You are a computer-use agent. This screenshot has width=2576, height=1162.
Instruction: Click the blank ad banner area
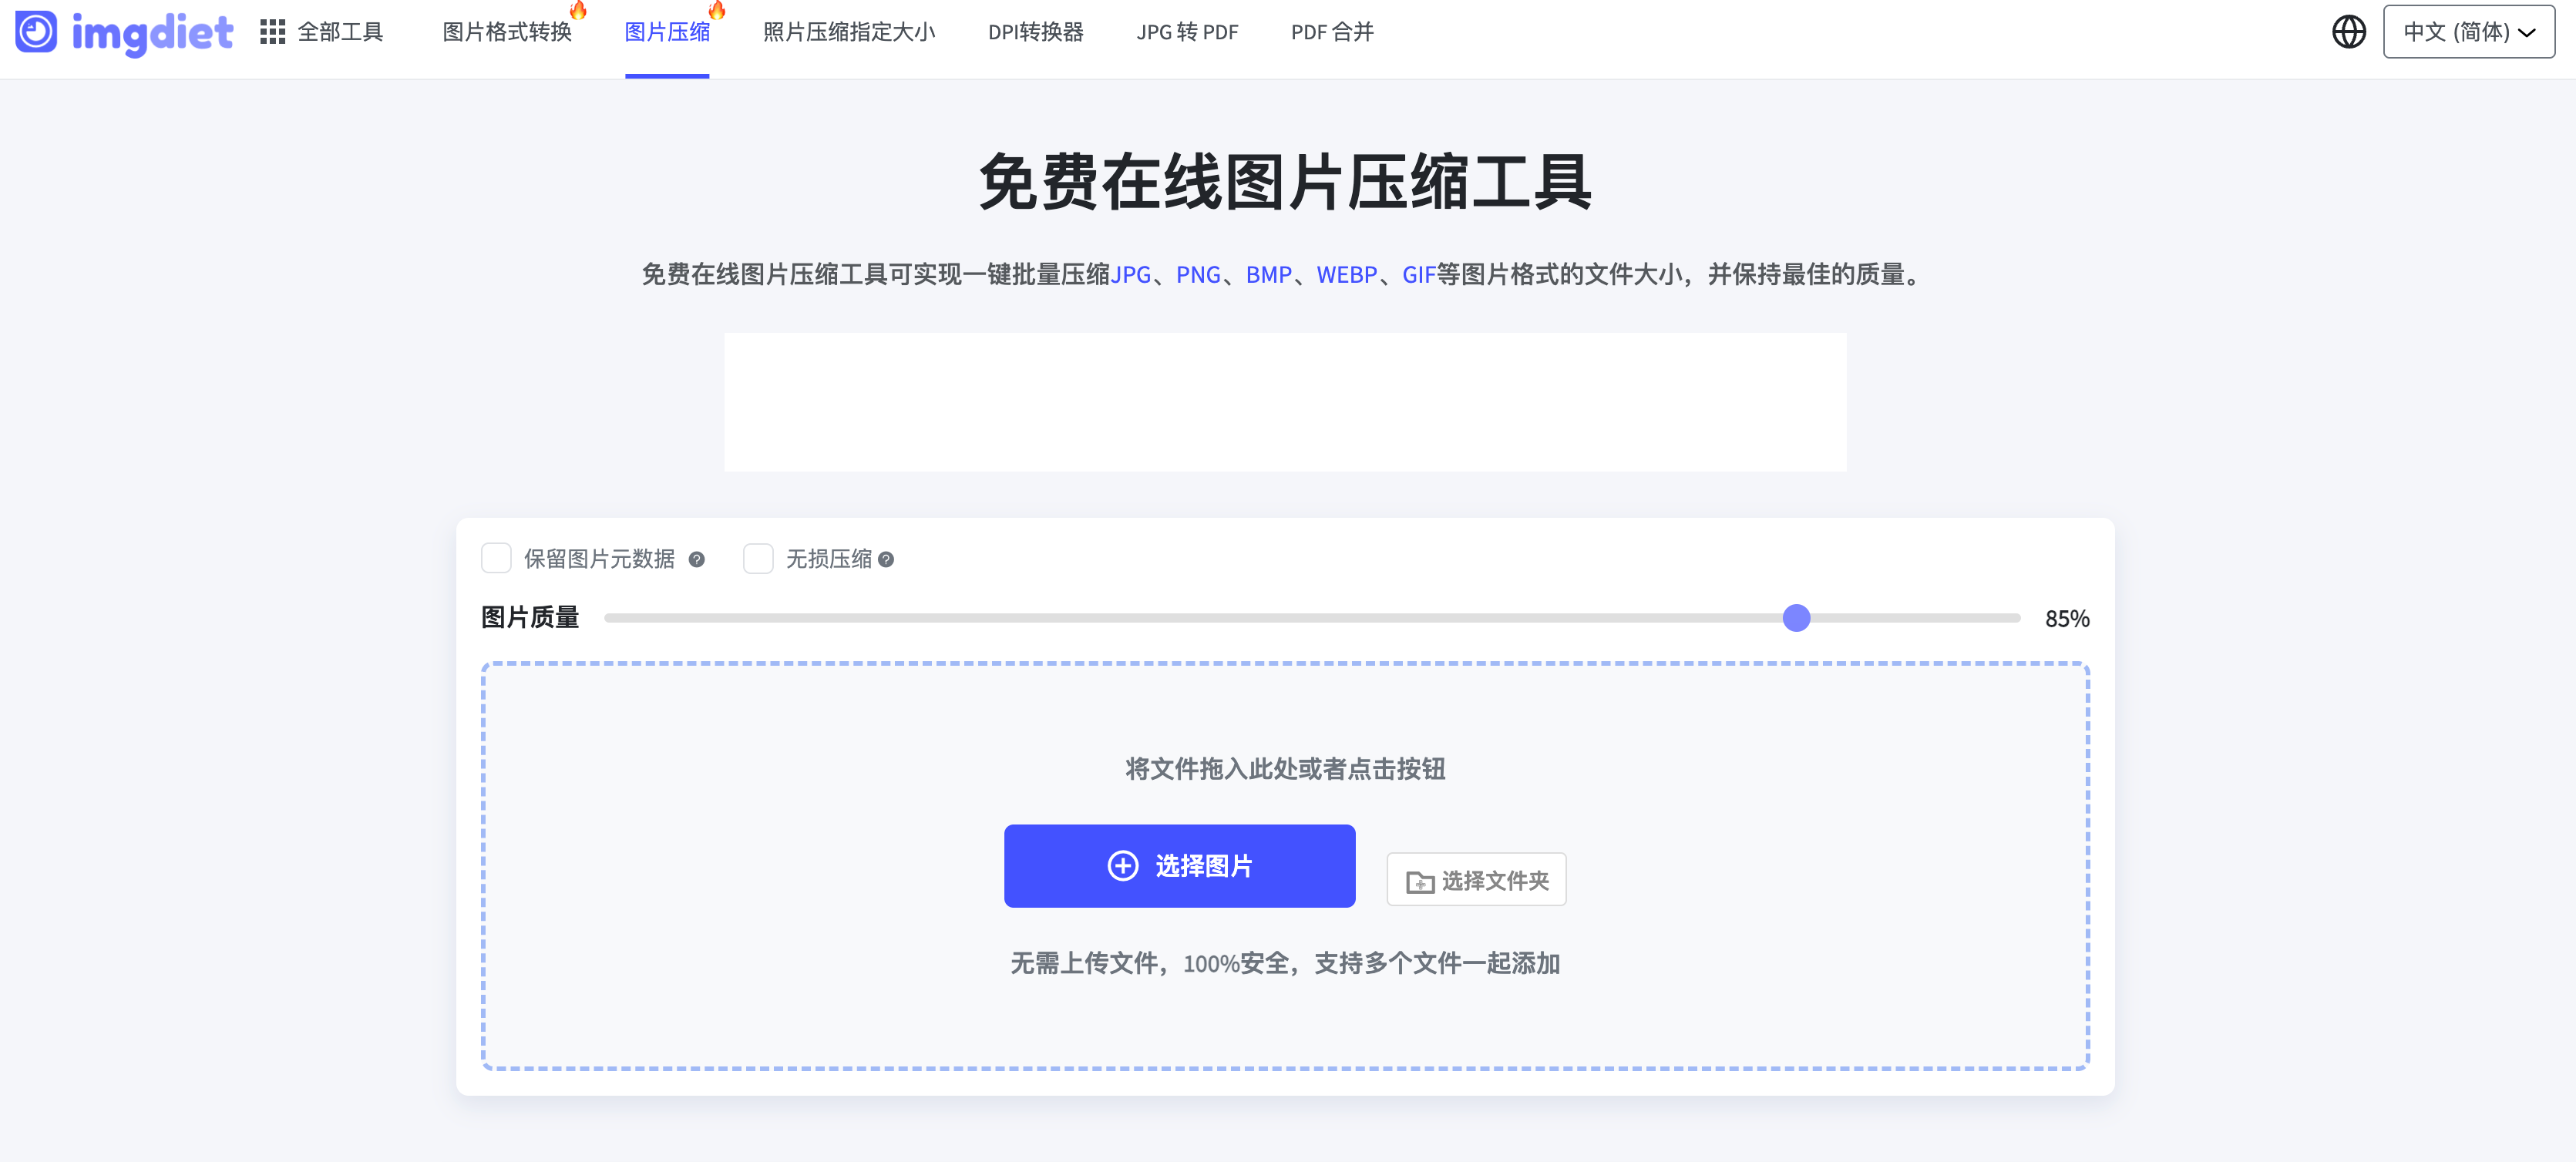click(x=1285, y=402)
